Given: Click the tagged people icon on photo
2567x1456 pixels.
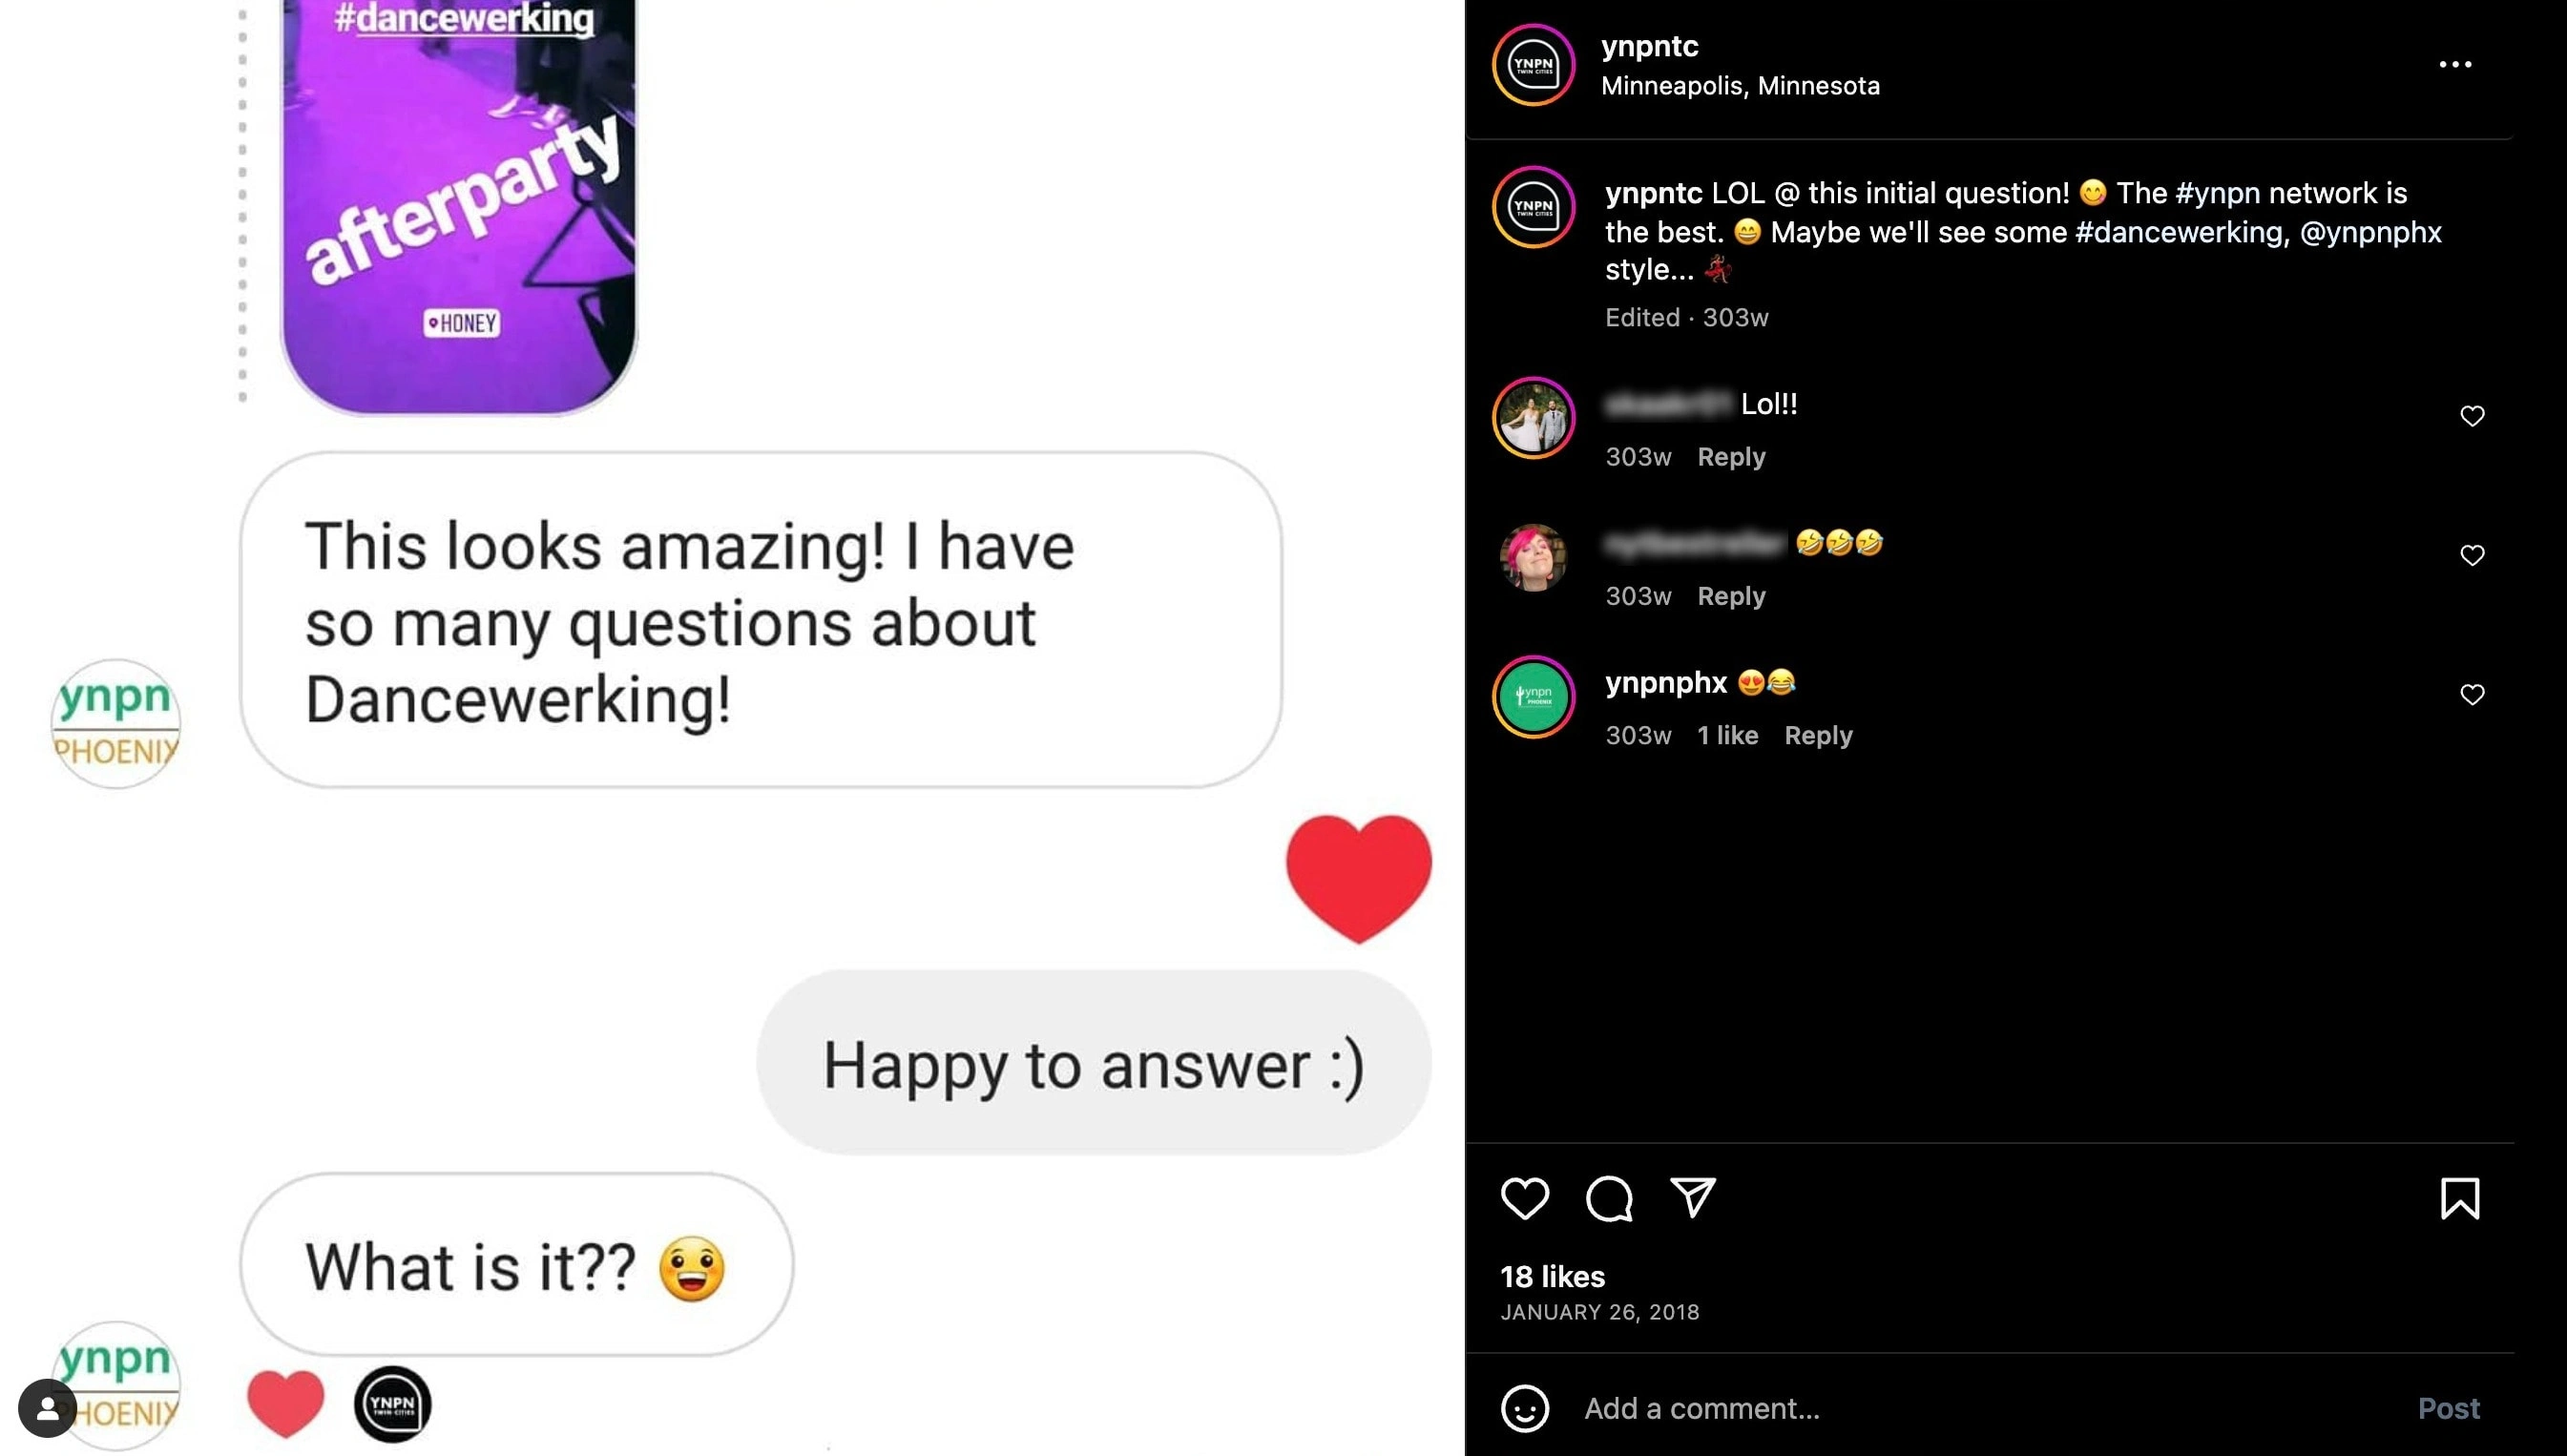Looking at the screenshot, I should tap(47, 1408).
